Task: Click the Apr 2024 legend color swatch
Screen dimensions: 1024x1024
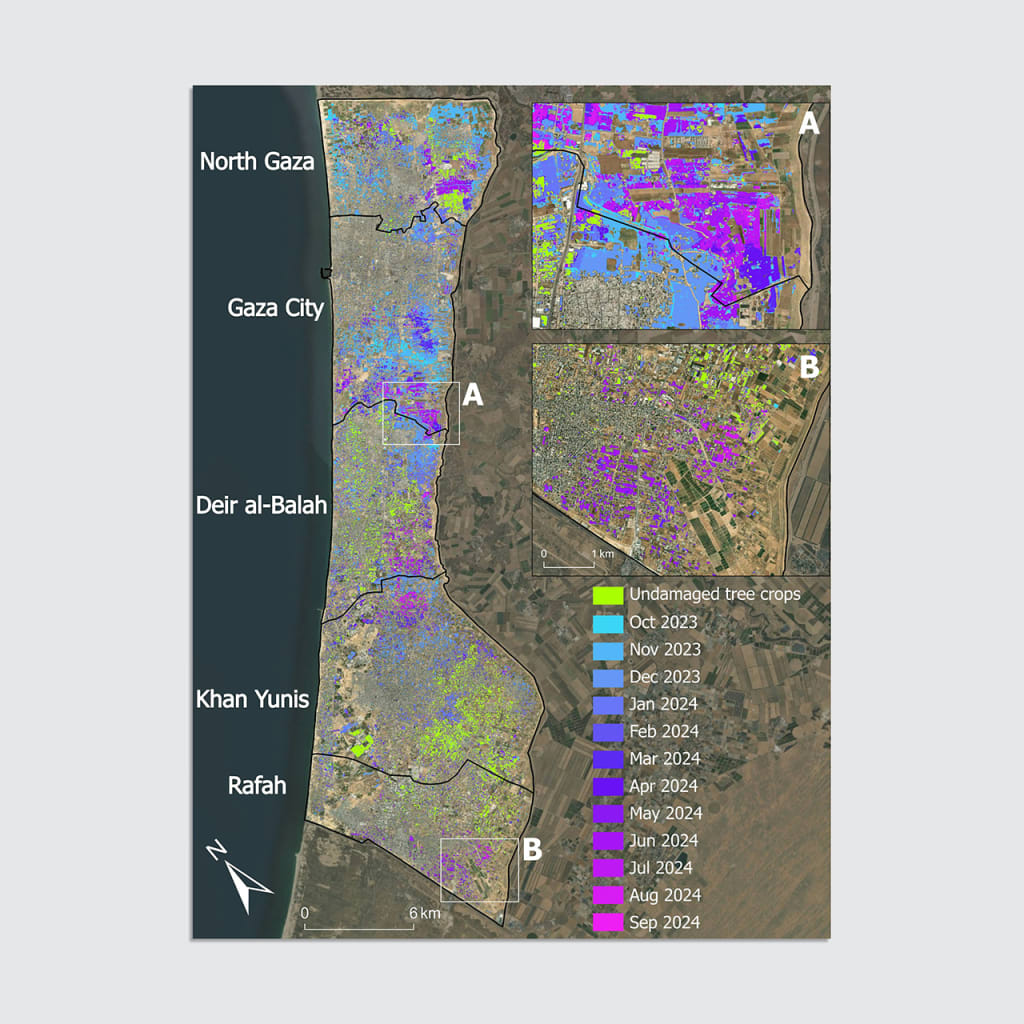Action: [x=608, y=786]
